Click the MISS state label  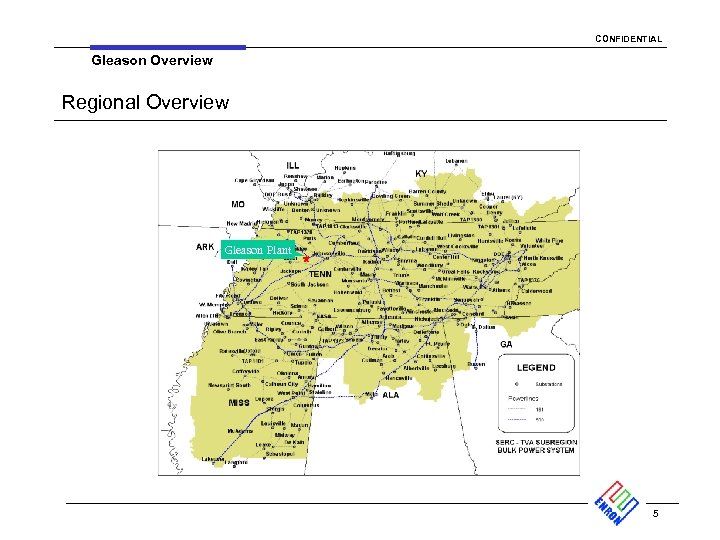[239, 403]
